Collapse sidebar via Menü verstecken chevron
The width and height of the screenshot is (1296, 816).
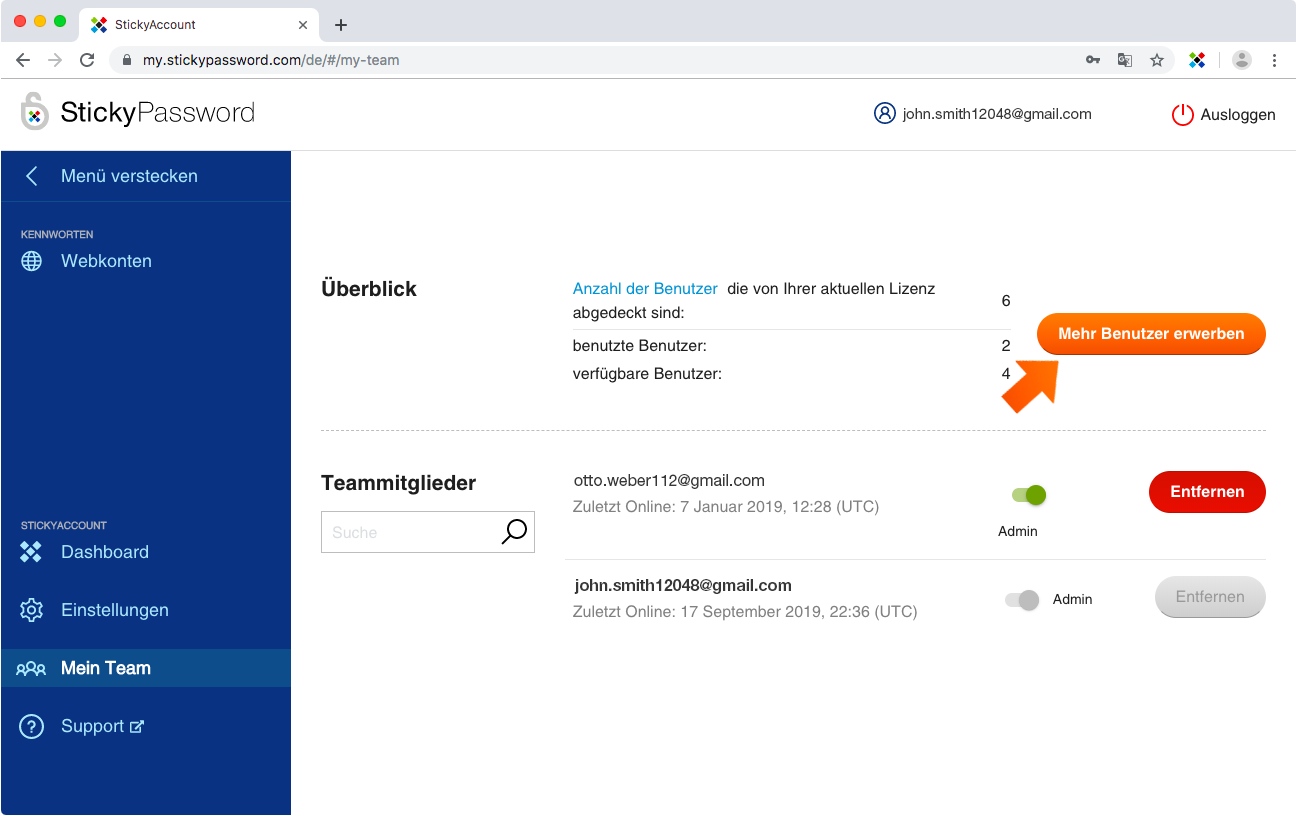[32, 176]
